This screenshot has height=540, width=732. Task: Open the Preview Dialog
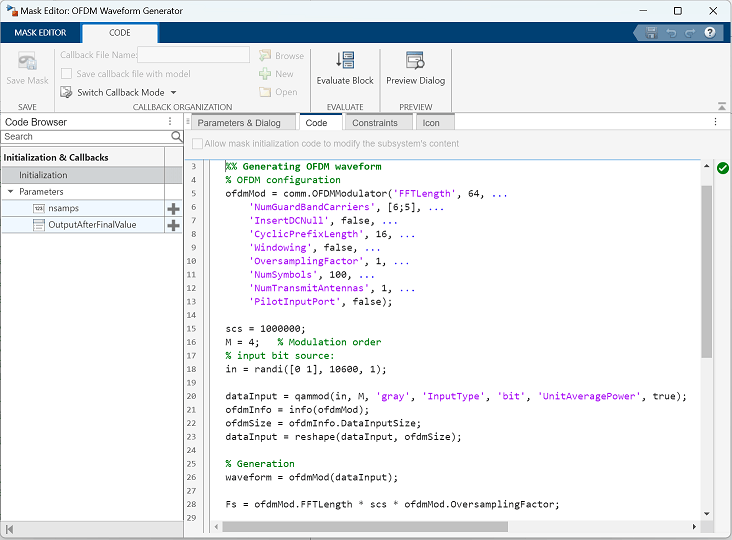415,69
